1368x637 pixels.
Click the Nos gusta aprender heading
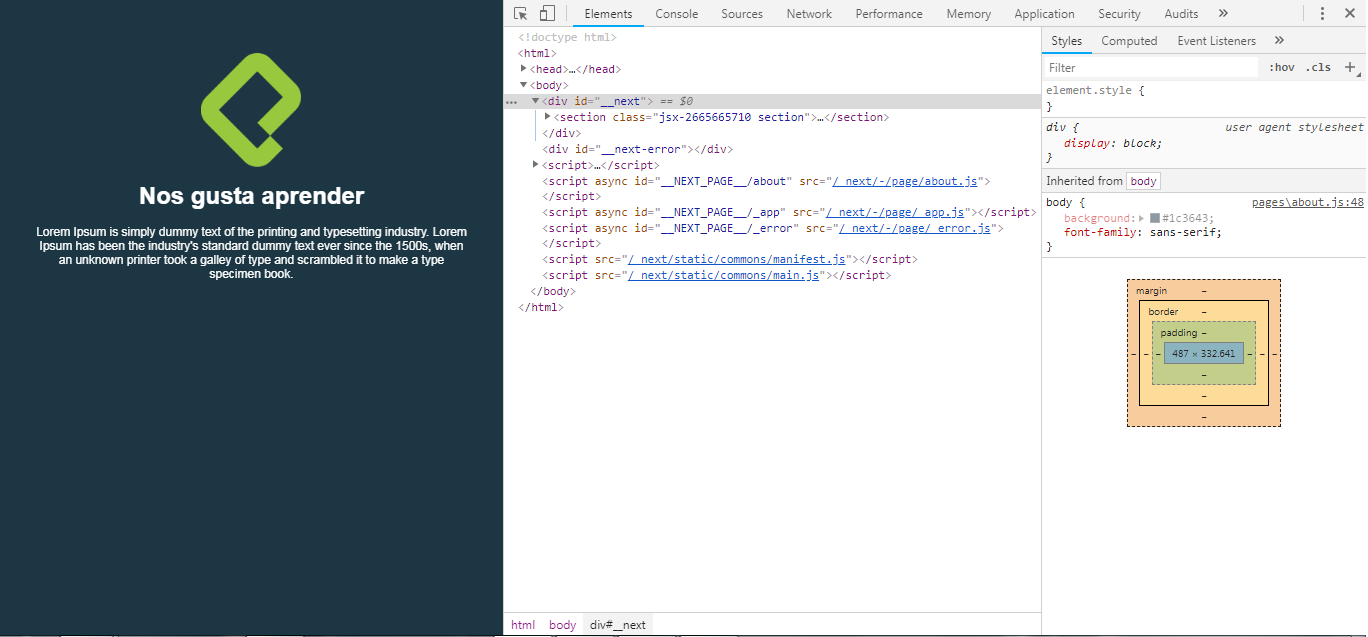tap(251, 196)
